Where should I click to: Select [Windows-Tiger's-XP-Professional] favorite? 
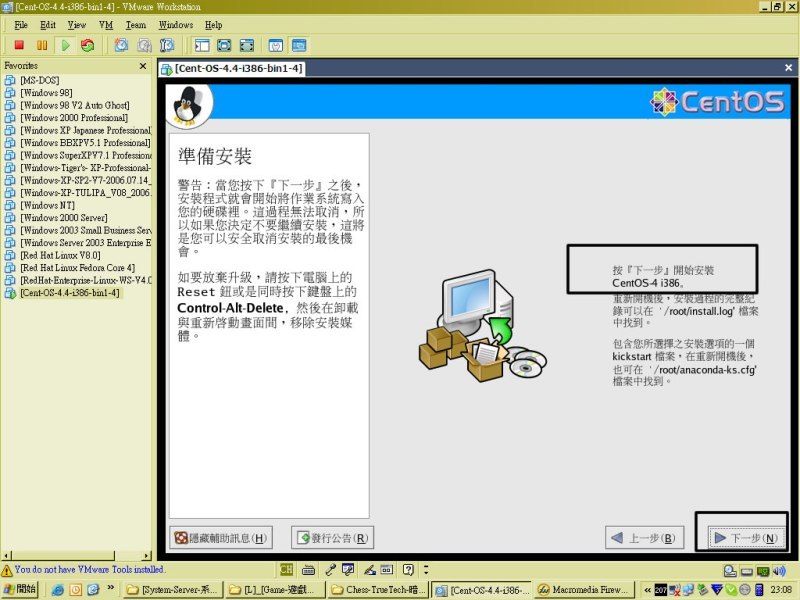(x=85, y=168)
